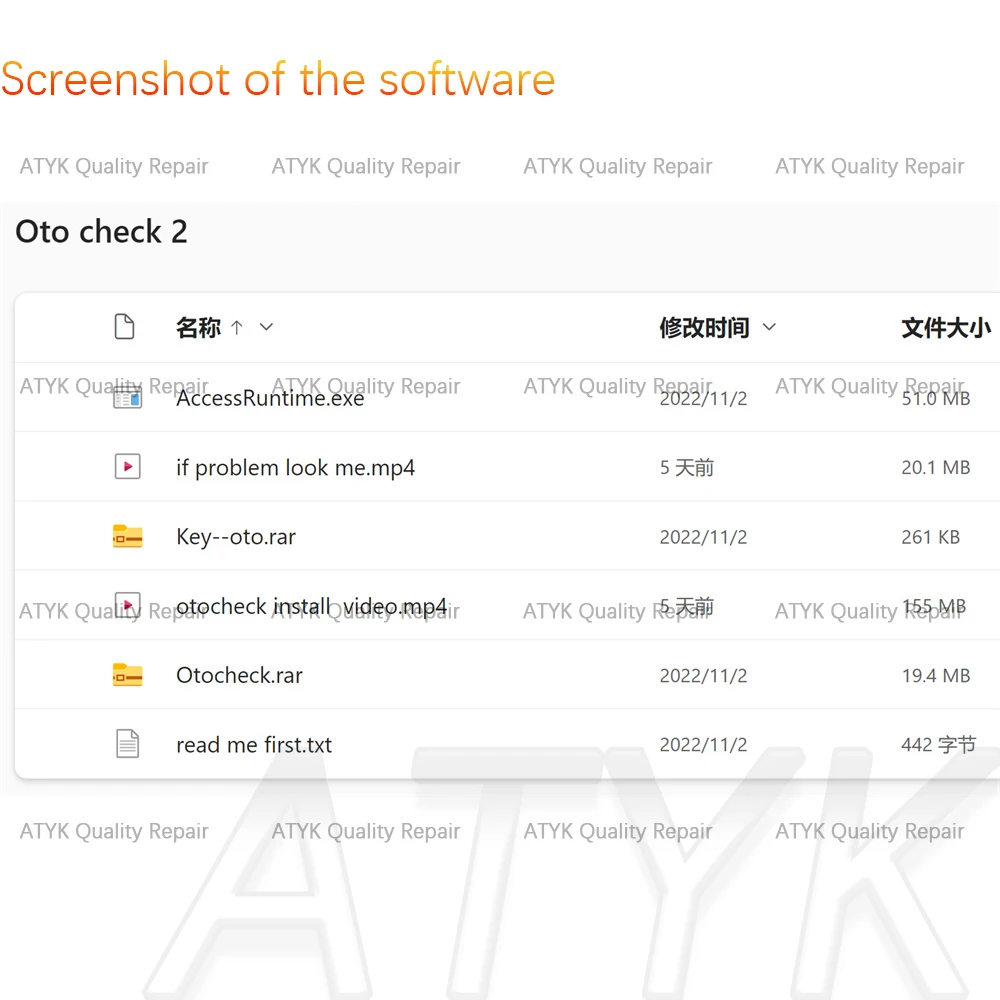Screen dimensions: 1000x1000
Task: Click the 2022/11/2 date beside Key--oto.rar
Action: click(x=703, y=536)
